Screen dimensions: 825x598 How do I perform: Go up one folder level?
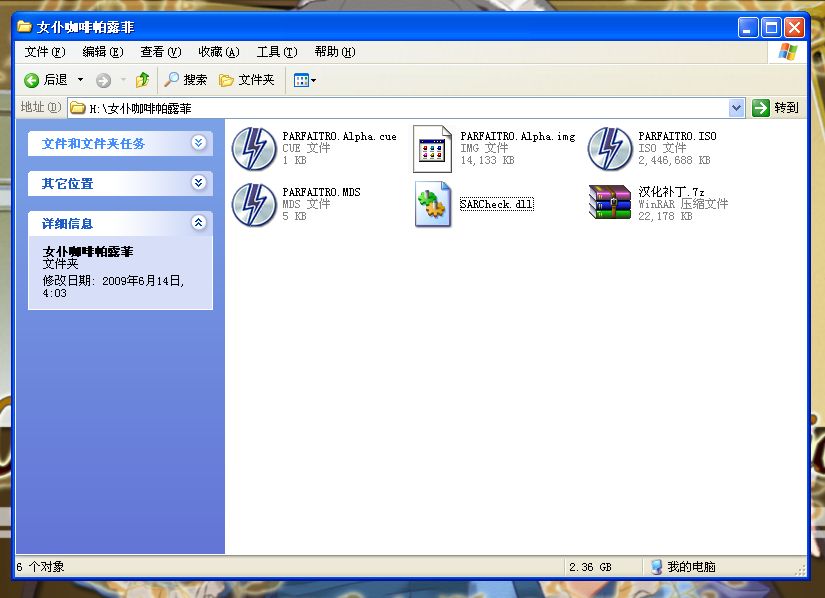pos(142,80)
